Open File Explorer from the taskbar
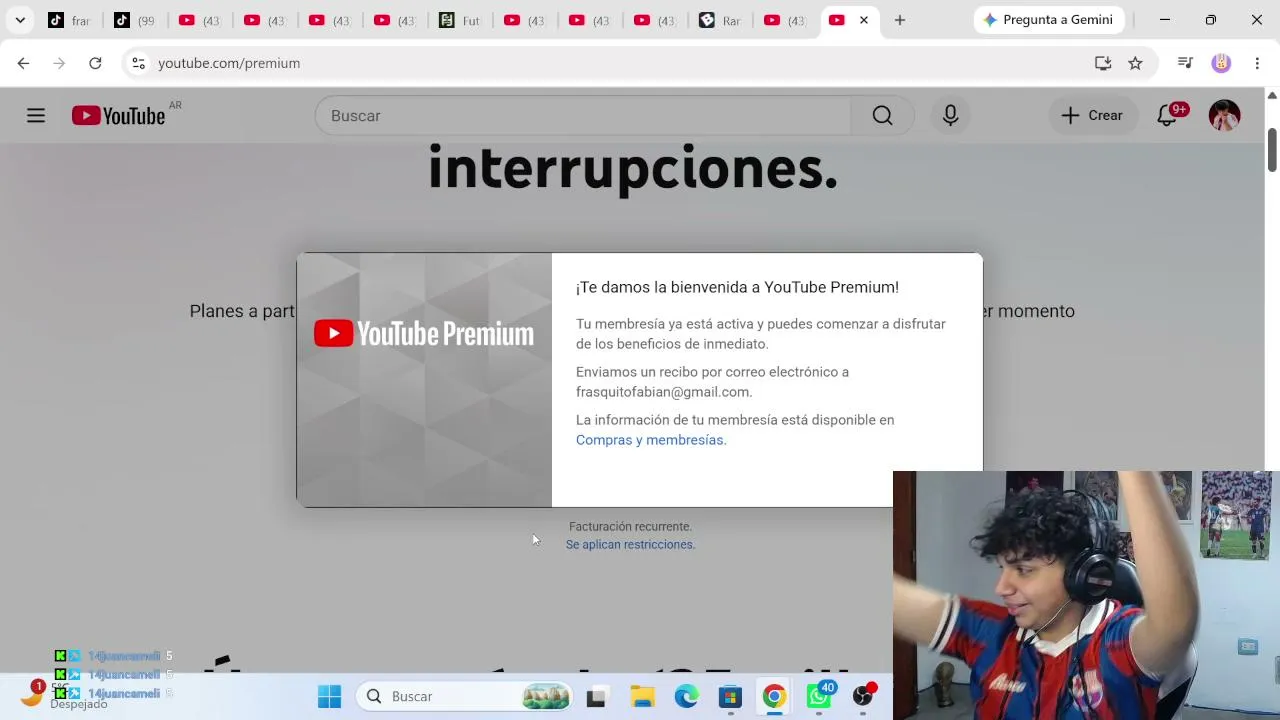1280x720 pixels. point(642,696)
